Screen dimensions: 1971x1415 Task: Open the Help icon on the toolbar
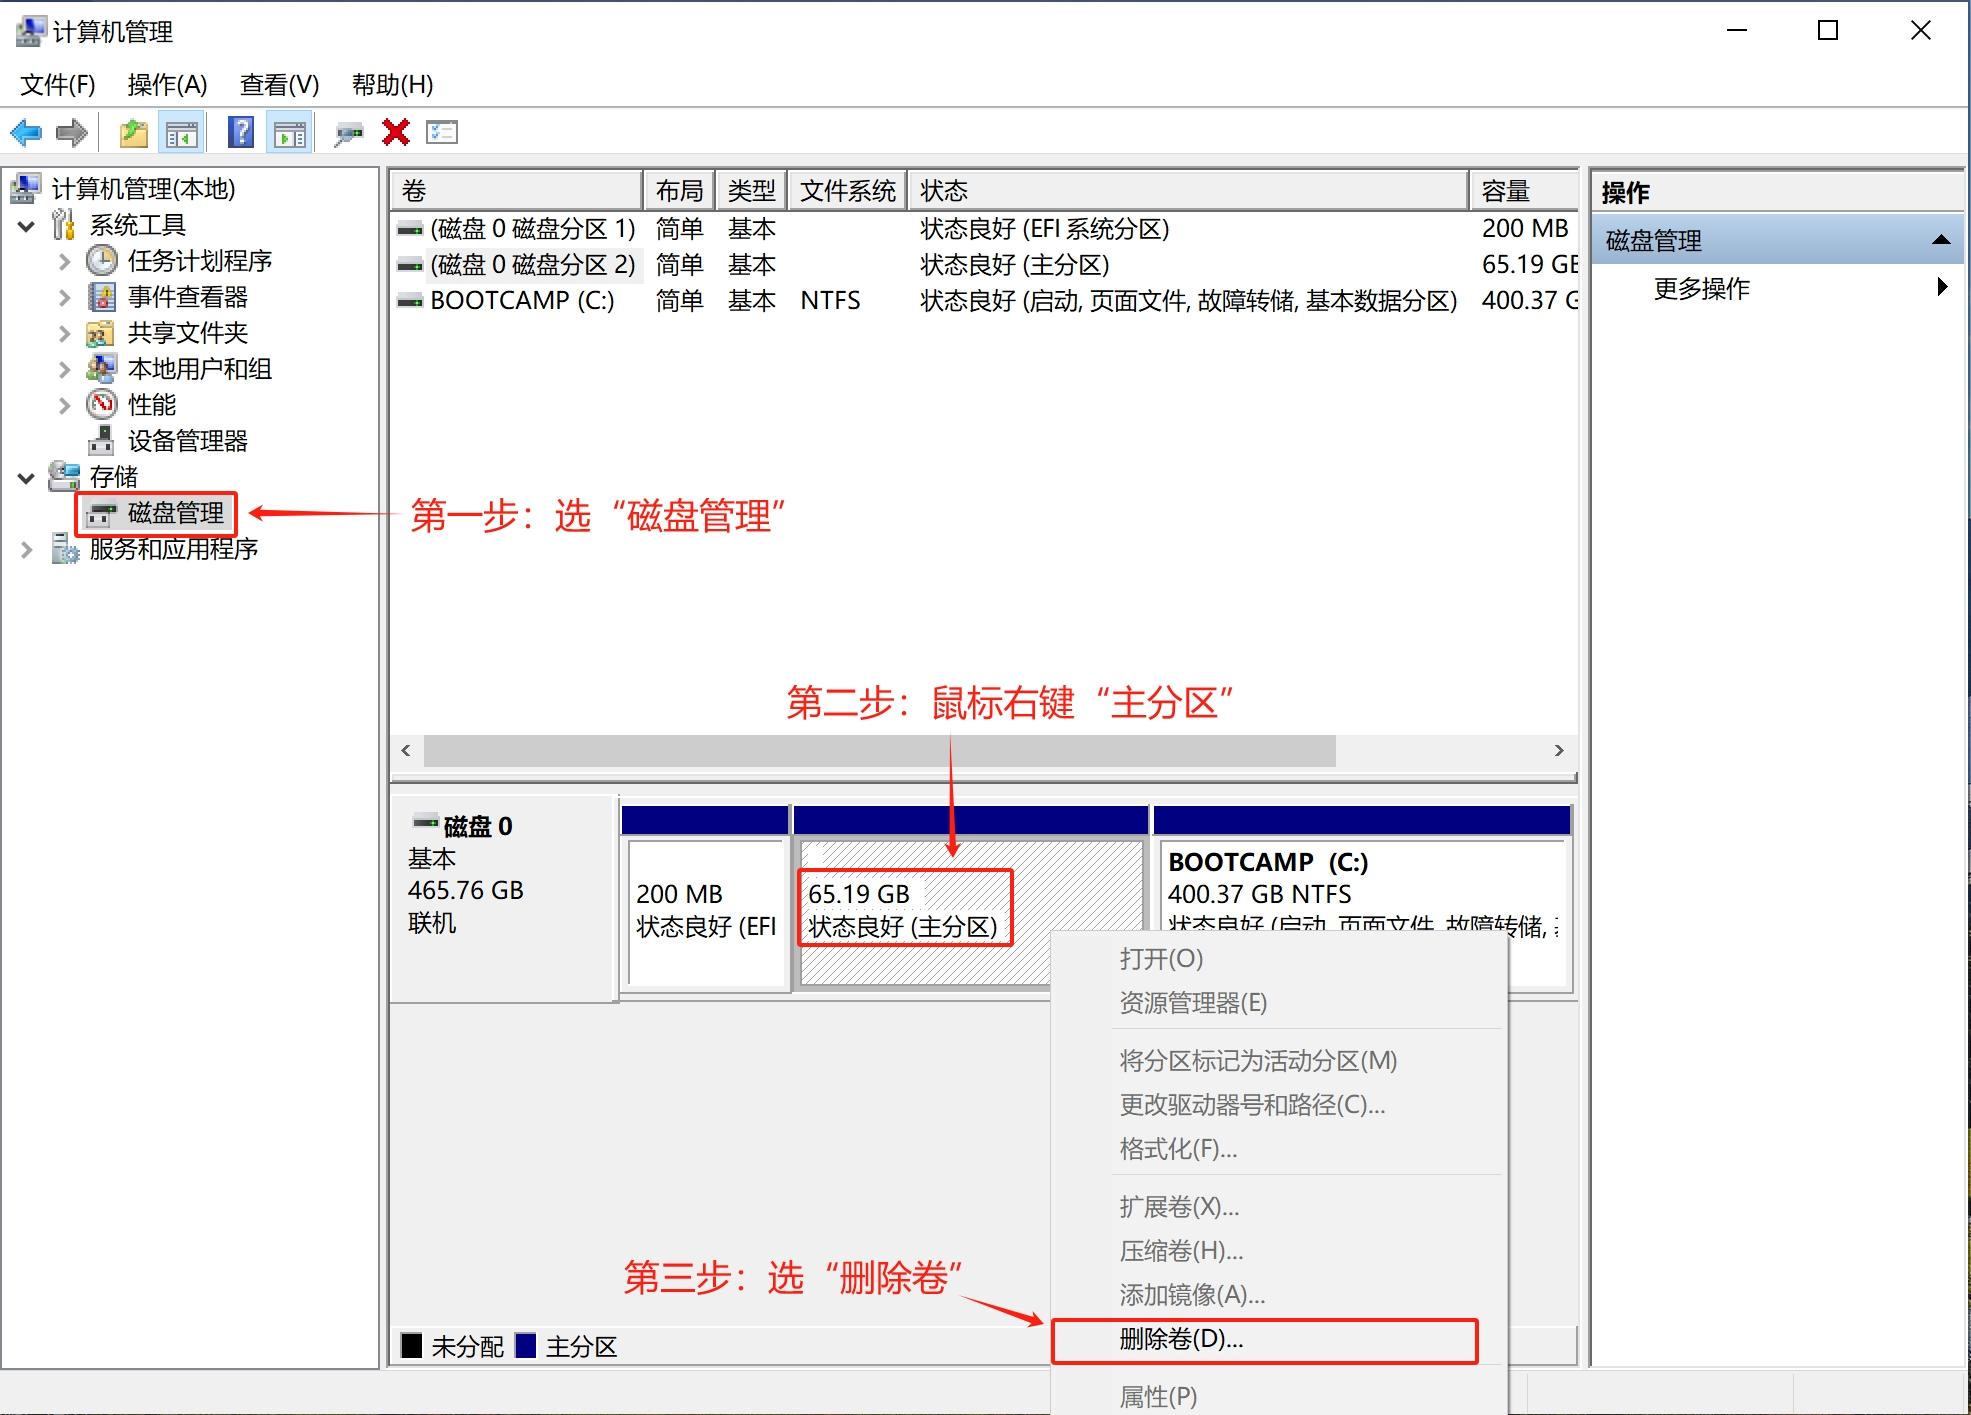tap(240, 131)
